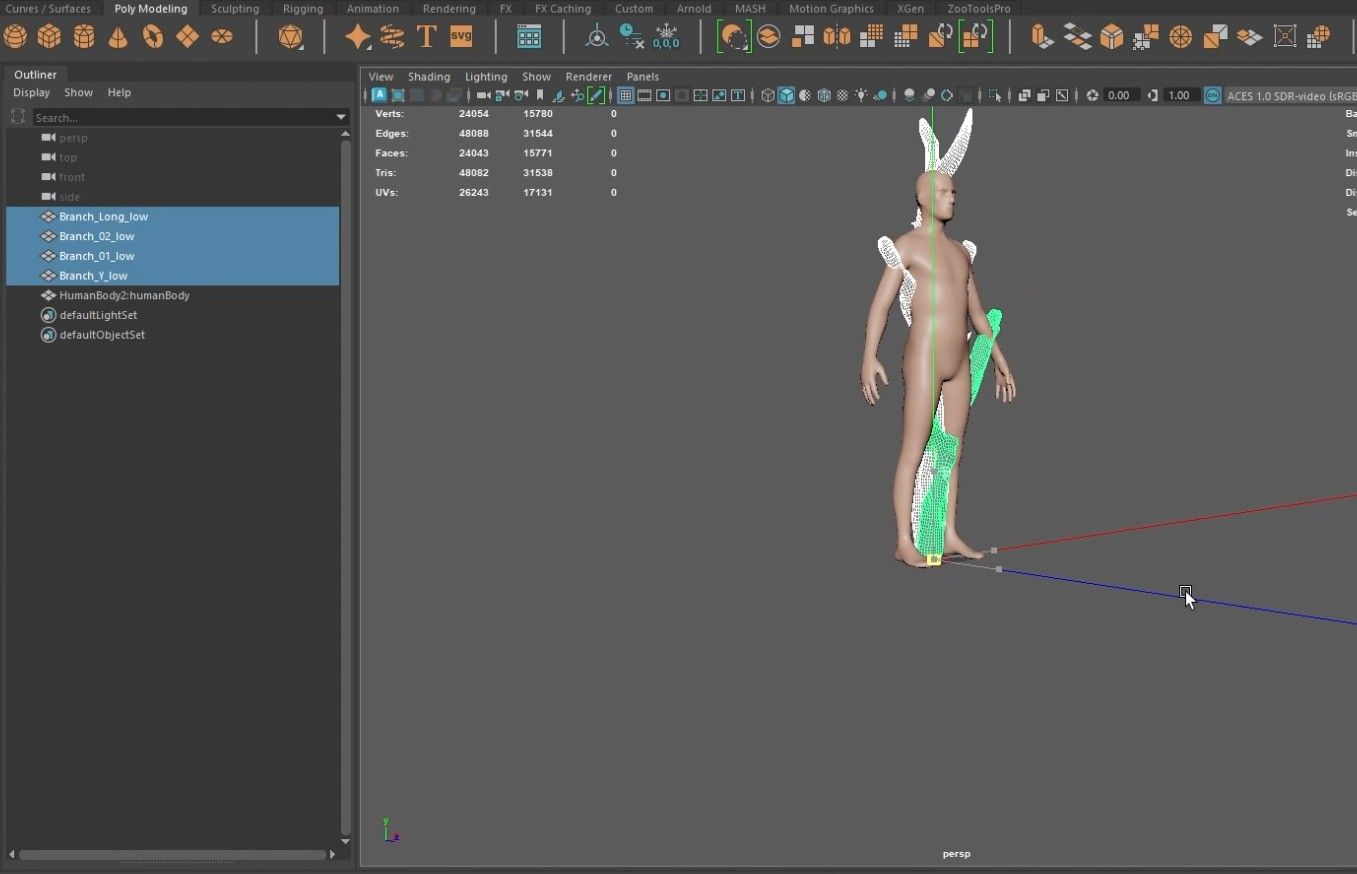Screen dimensions: 1357x874
Task: Open the ACES 1.0 SDR-video view transform dropdown
Action: click(x=1290, y=96)
